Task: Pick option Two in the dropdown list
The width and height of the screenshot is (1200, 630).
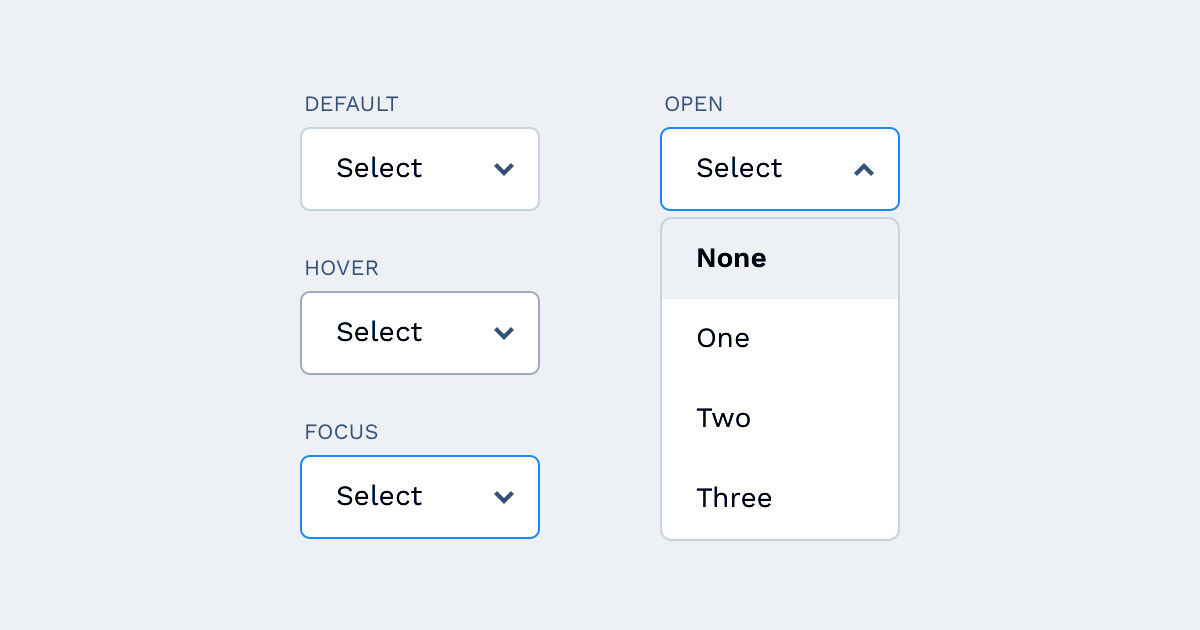Action: coord(724,418)
